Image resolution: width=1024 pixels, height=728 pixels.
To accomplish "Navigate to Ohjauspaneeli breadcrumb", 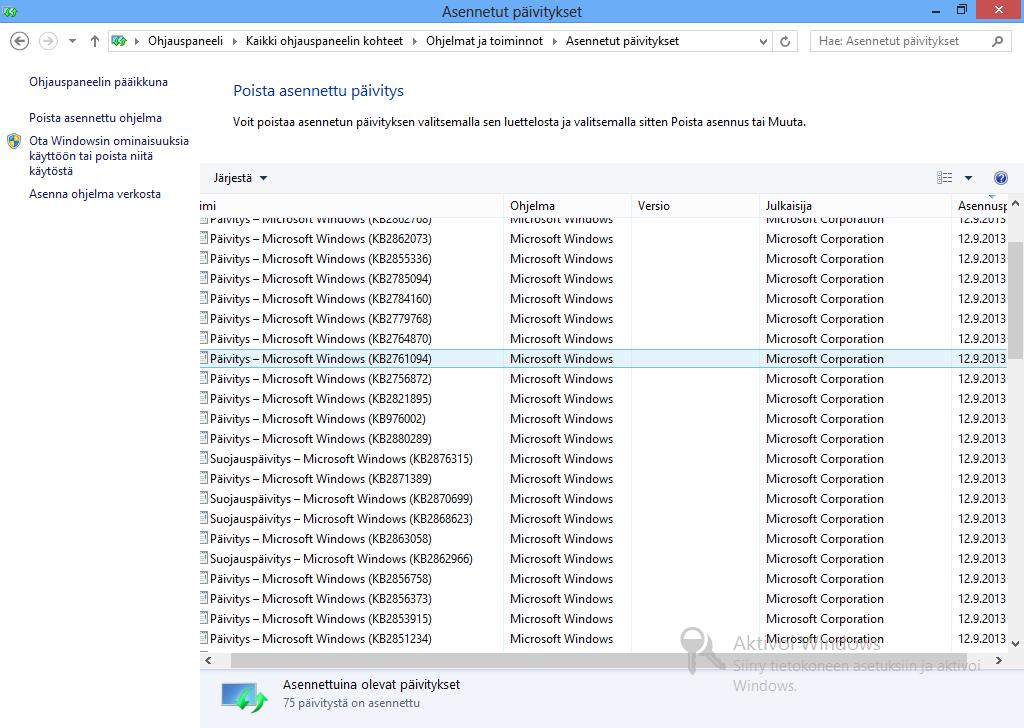I will [x=185, y=41].
